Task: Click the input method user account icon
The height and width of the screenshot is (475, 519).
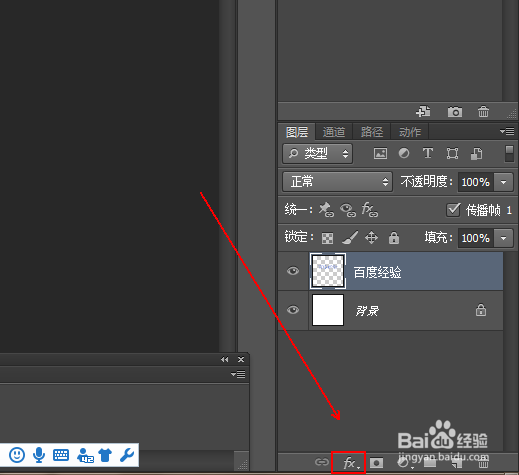Action: [x=85, y=455]
